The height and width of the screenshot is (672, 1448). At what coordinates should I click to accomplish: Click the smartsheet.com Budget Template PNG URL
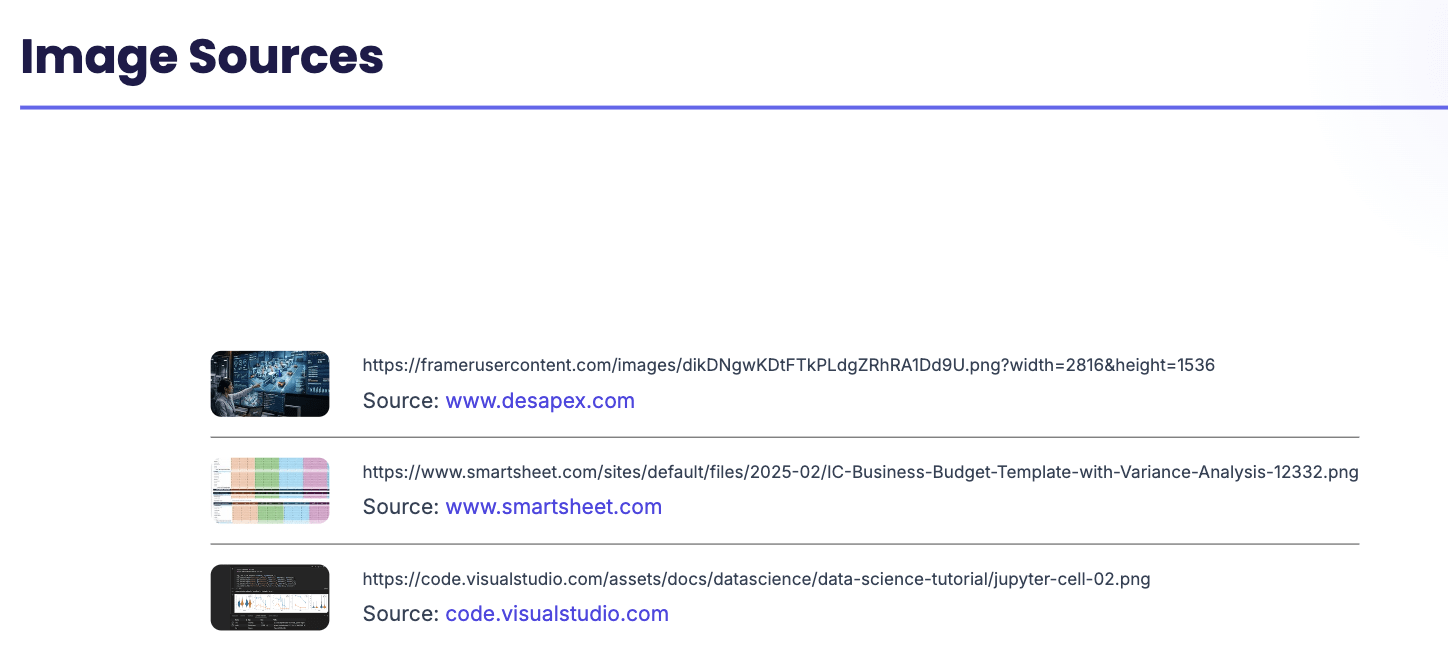(860, 472)
